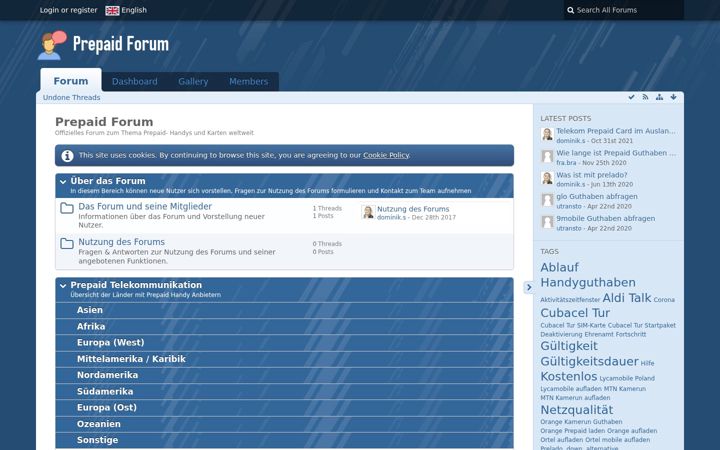The height and width of the screenshot is (450, 720).
Task: Open Das Forum und seine Mitglieder board
Action: [145, 207]
